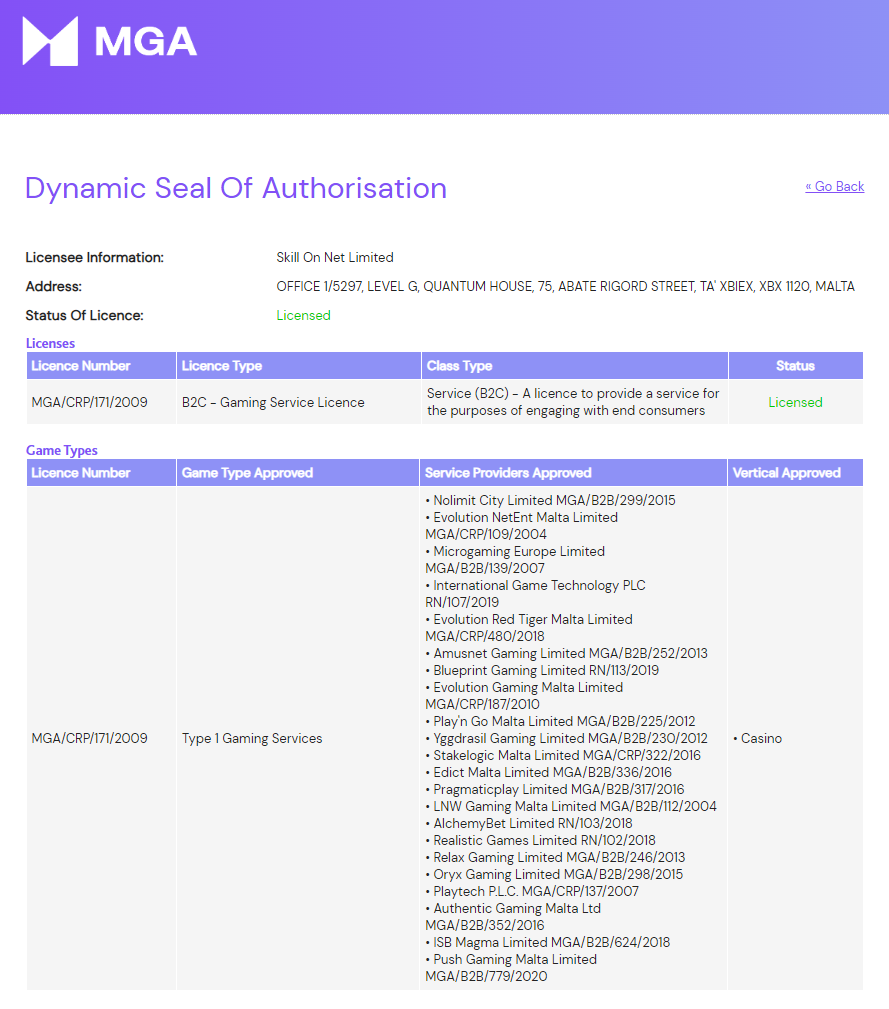
Task: Click the AlchemyBet Limited entry
Action: [x=529, y=823]
